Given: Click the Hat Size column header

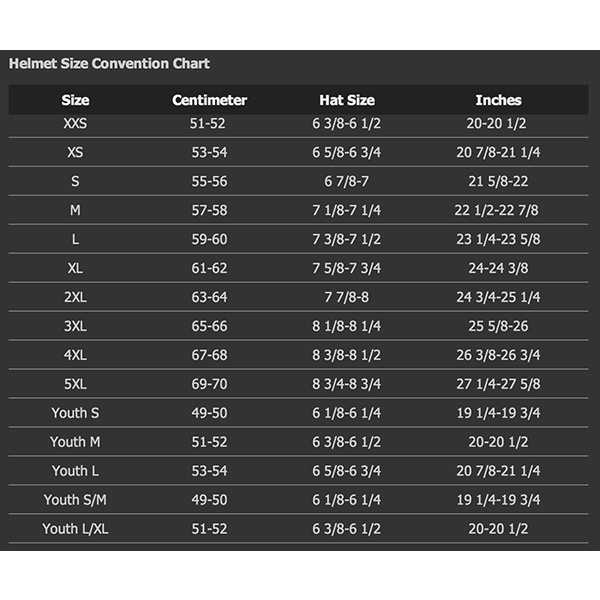Looking at the screenshot, I should [x=347, y=100].
